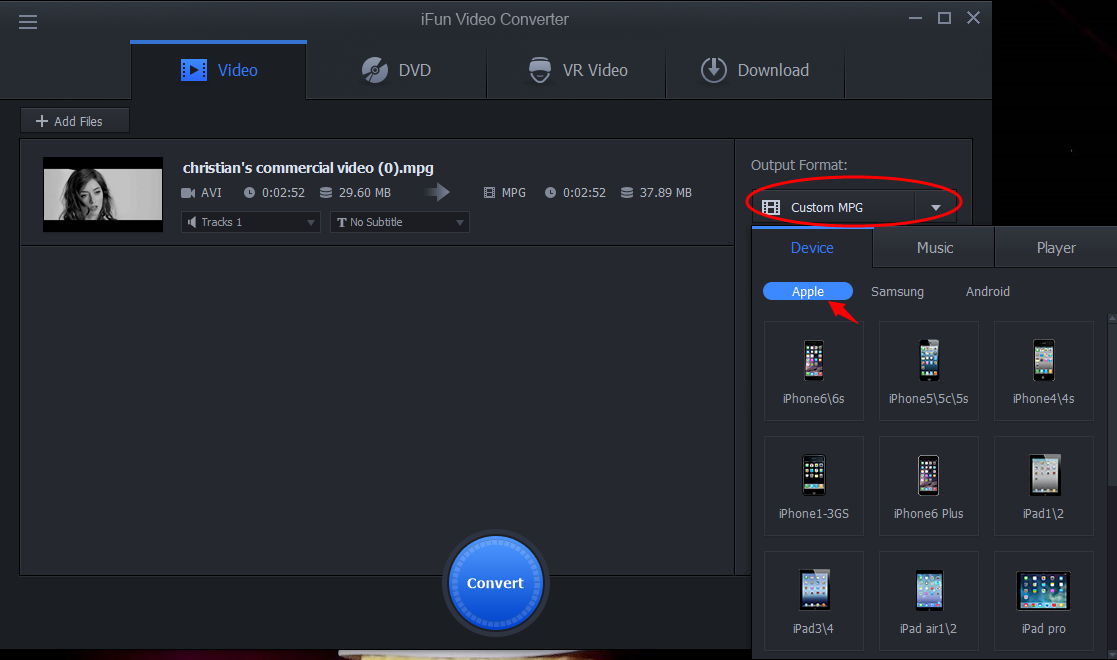Close the iFun Video Converter window
The height and width of the screenshot is (660, 1117).
point(973,18)
